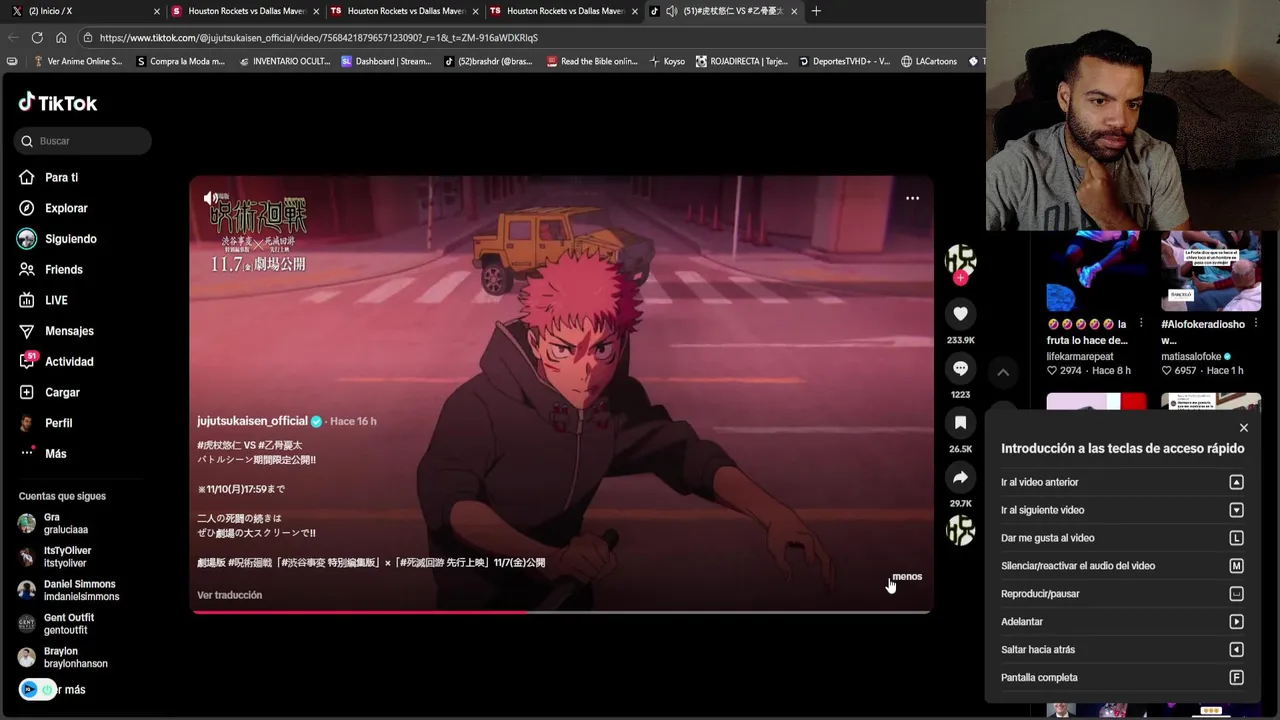Open matiasalofoke video thumbnail
This screenshot has height=720, width=1280.
[1210, 271]
